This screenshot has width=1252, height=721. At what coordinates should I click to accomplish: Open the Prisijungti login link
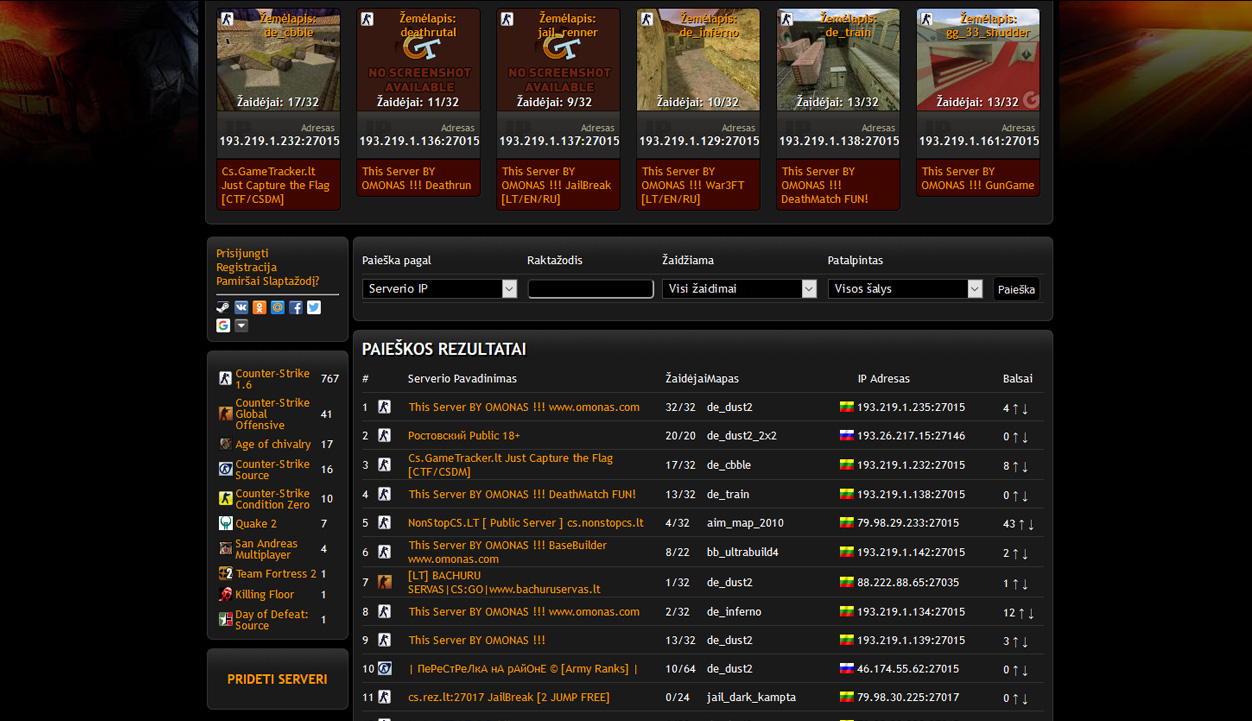pos(242,254)
